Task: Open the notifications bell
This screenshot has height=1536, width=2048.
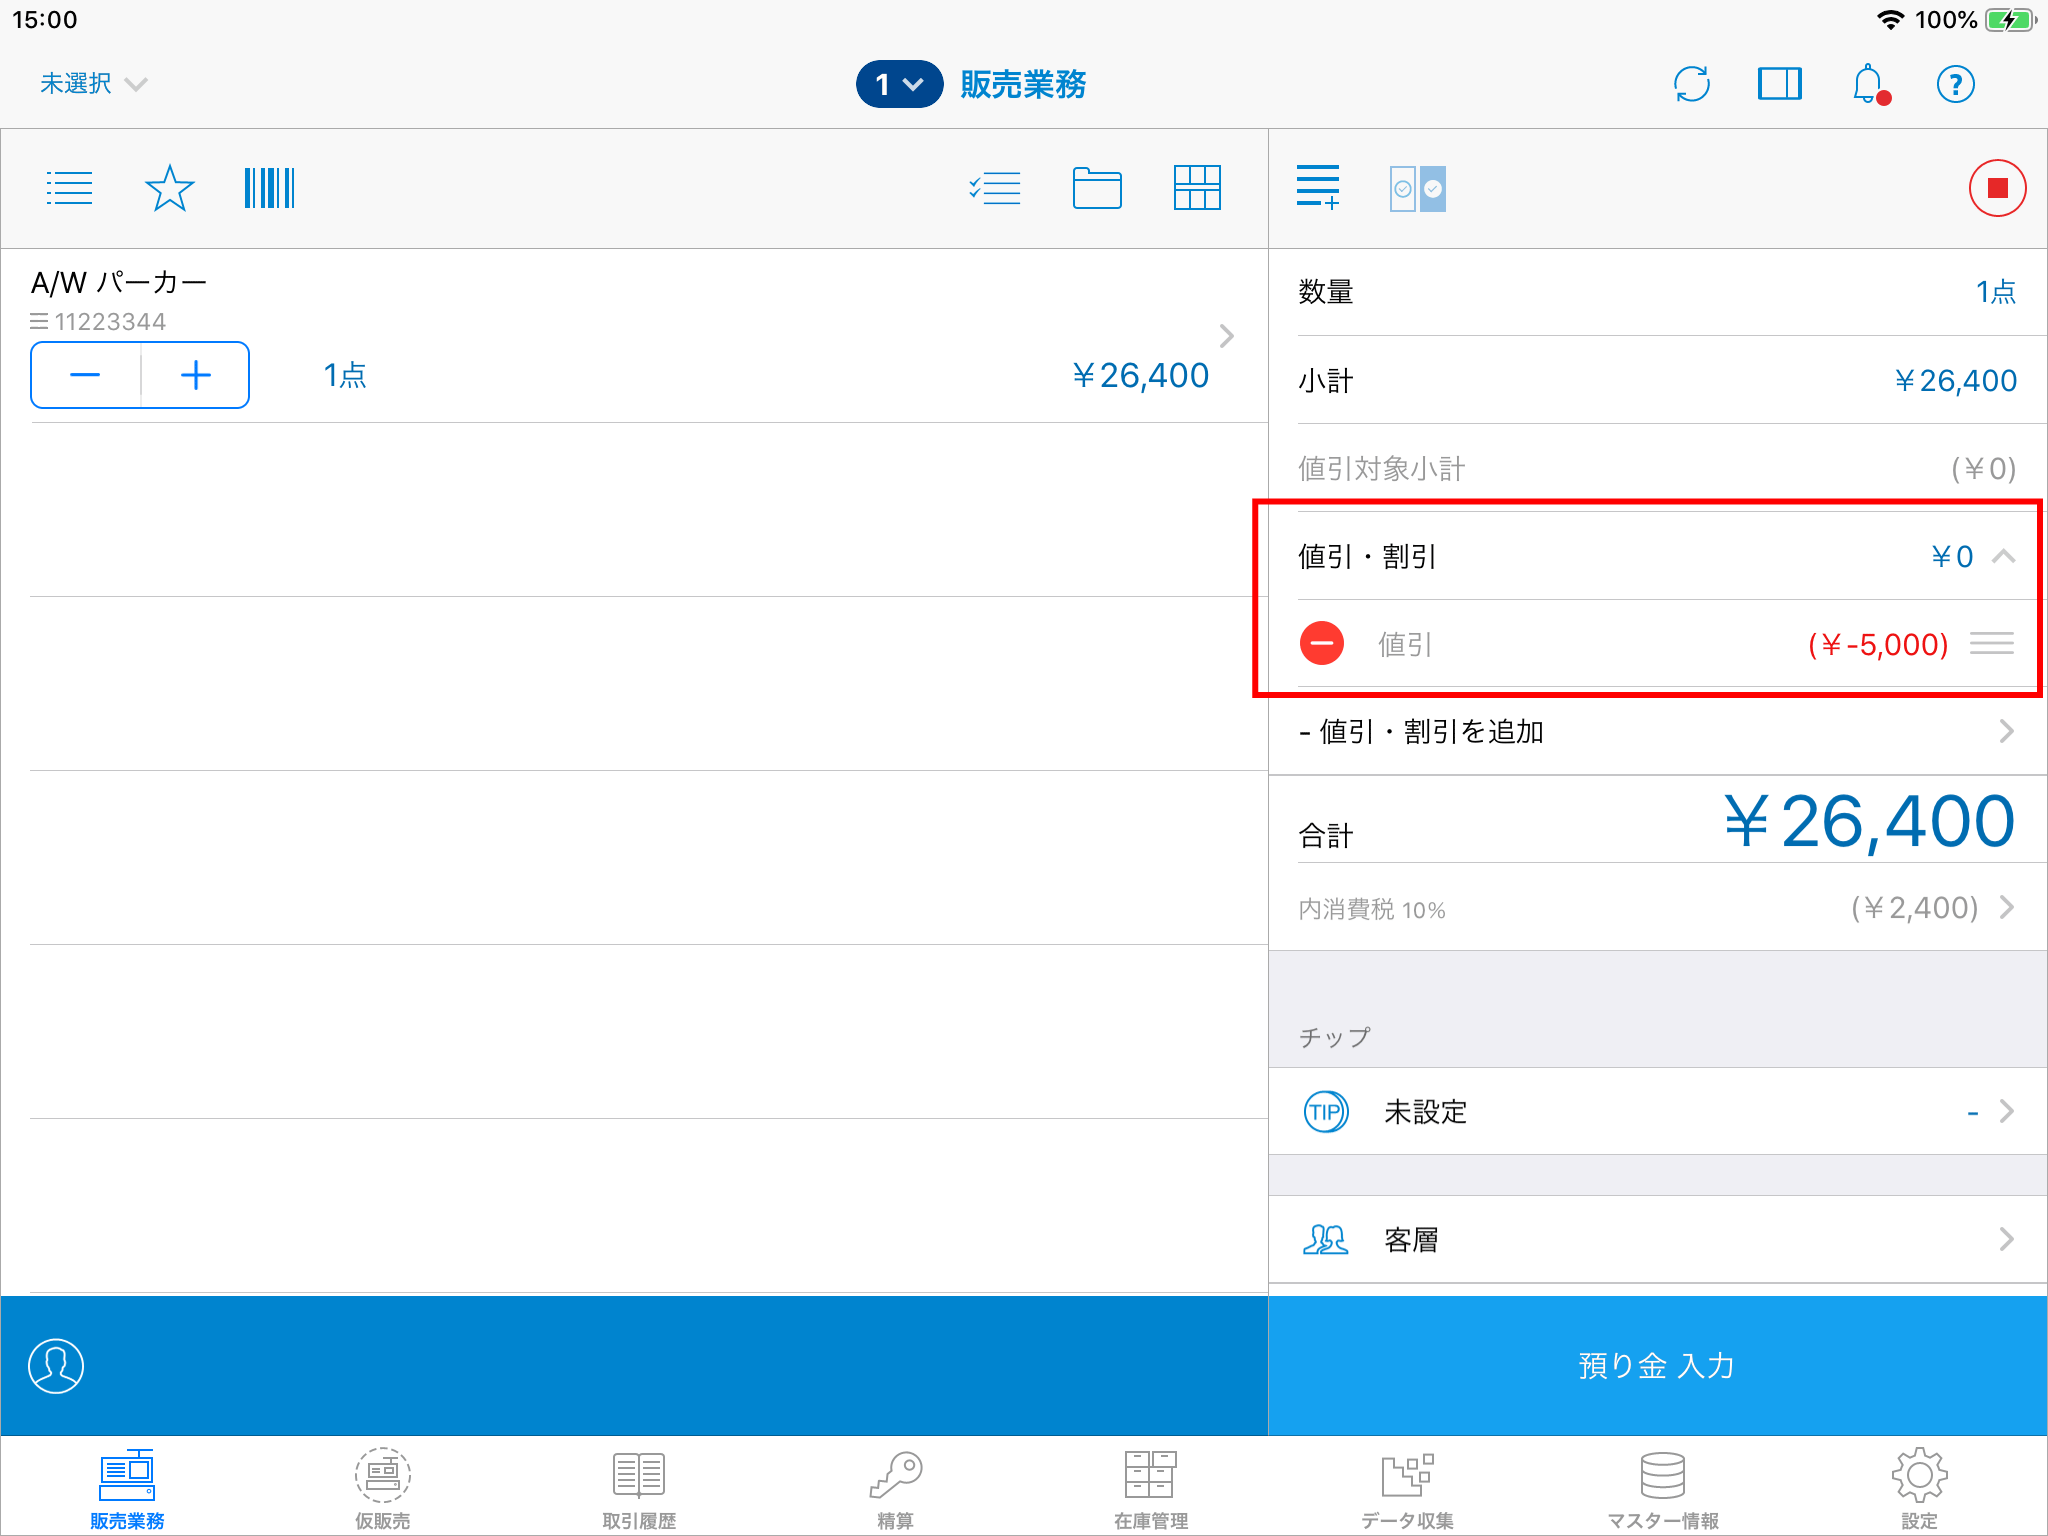Action: tap(1867, 84)
